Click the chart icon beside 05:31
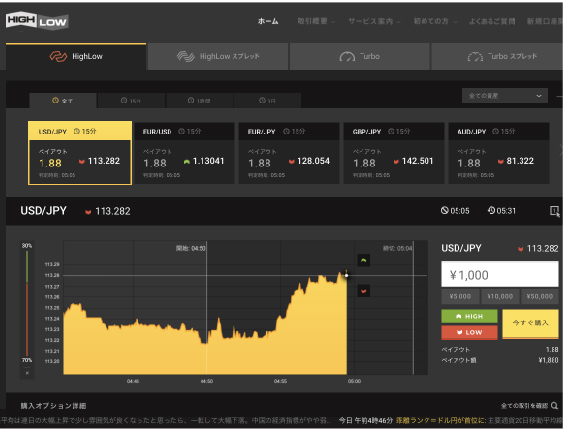This screenshot has width=563, height=429. (x=555, y=211)
